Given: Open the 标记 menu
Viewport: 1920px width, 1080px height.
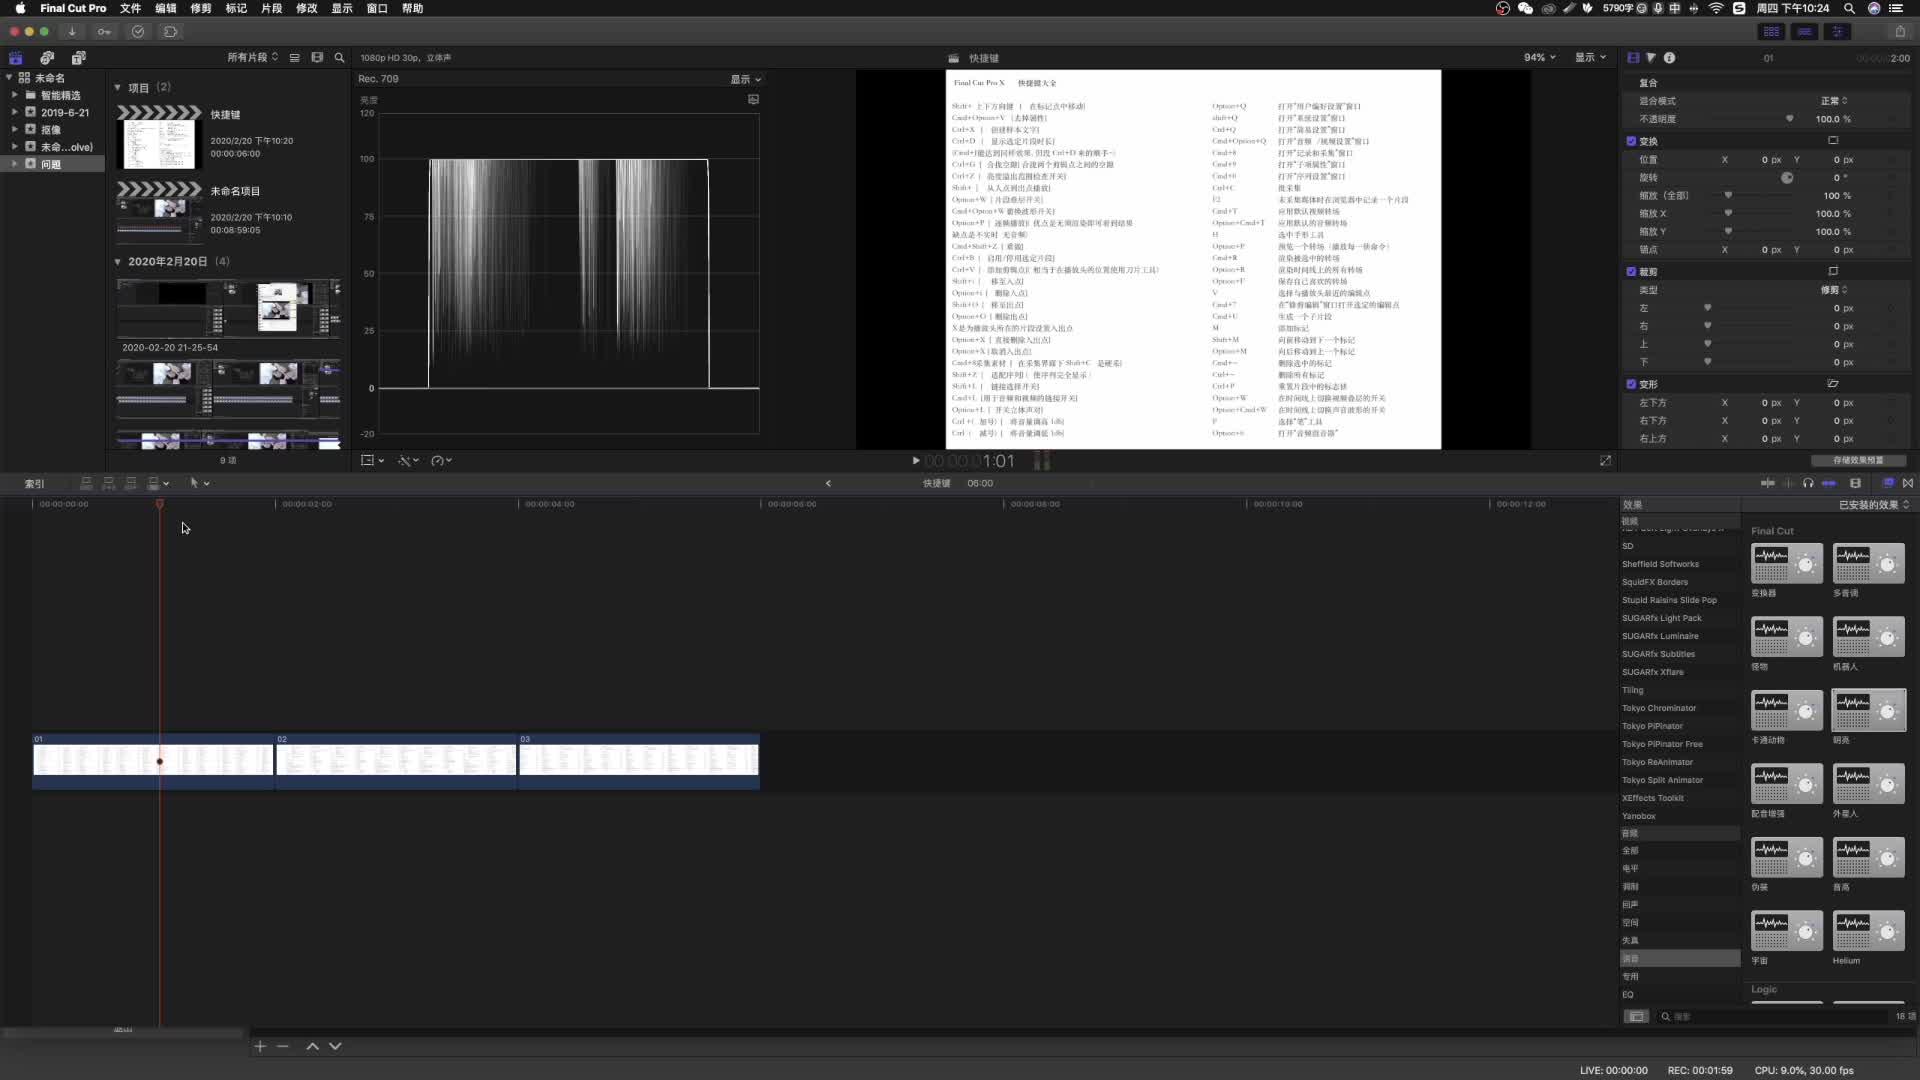Looking at the screenshot, I should tap(236, 8).
